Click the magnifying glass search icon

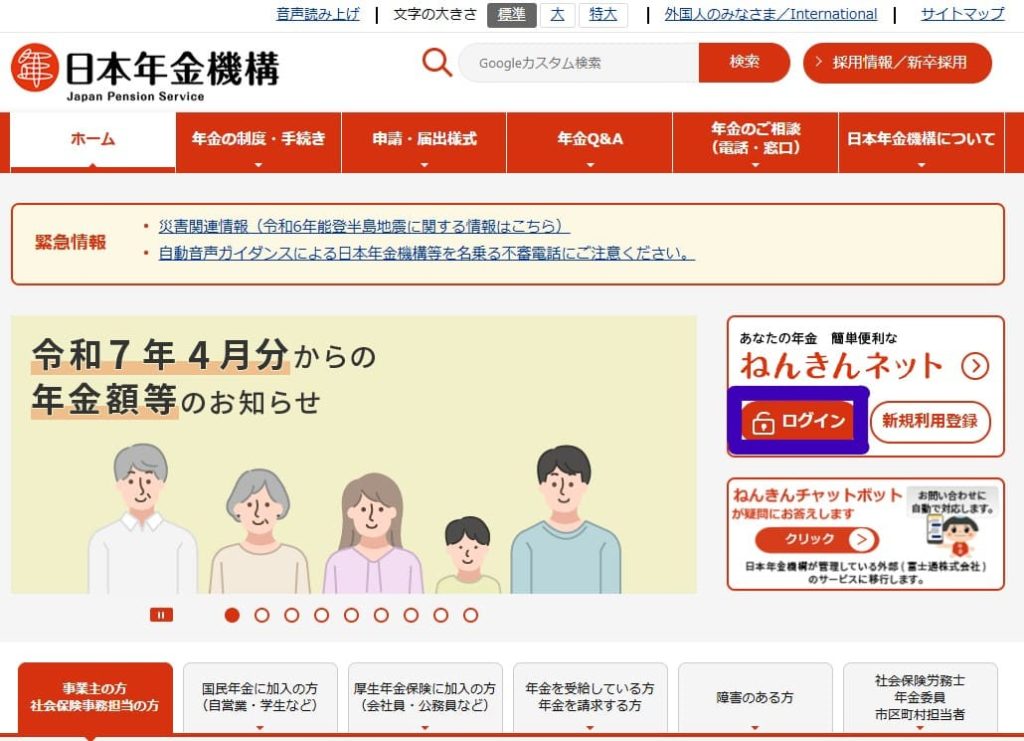pyautogui.click(x=437, y=63)
